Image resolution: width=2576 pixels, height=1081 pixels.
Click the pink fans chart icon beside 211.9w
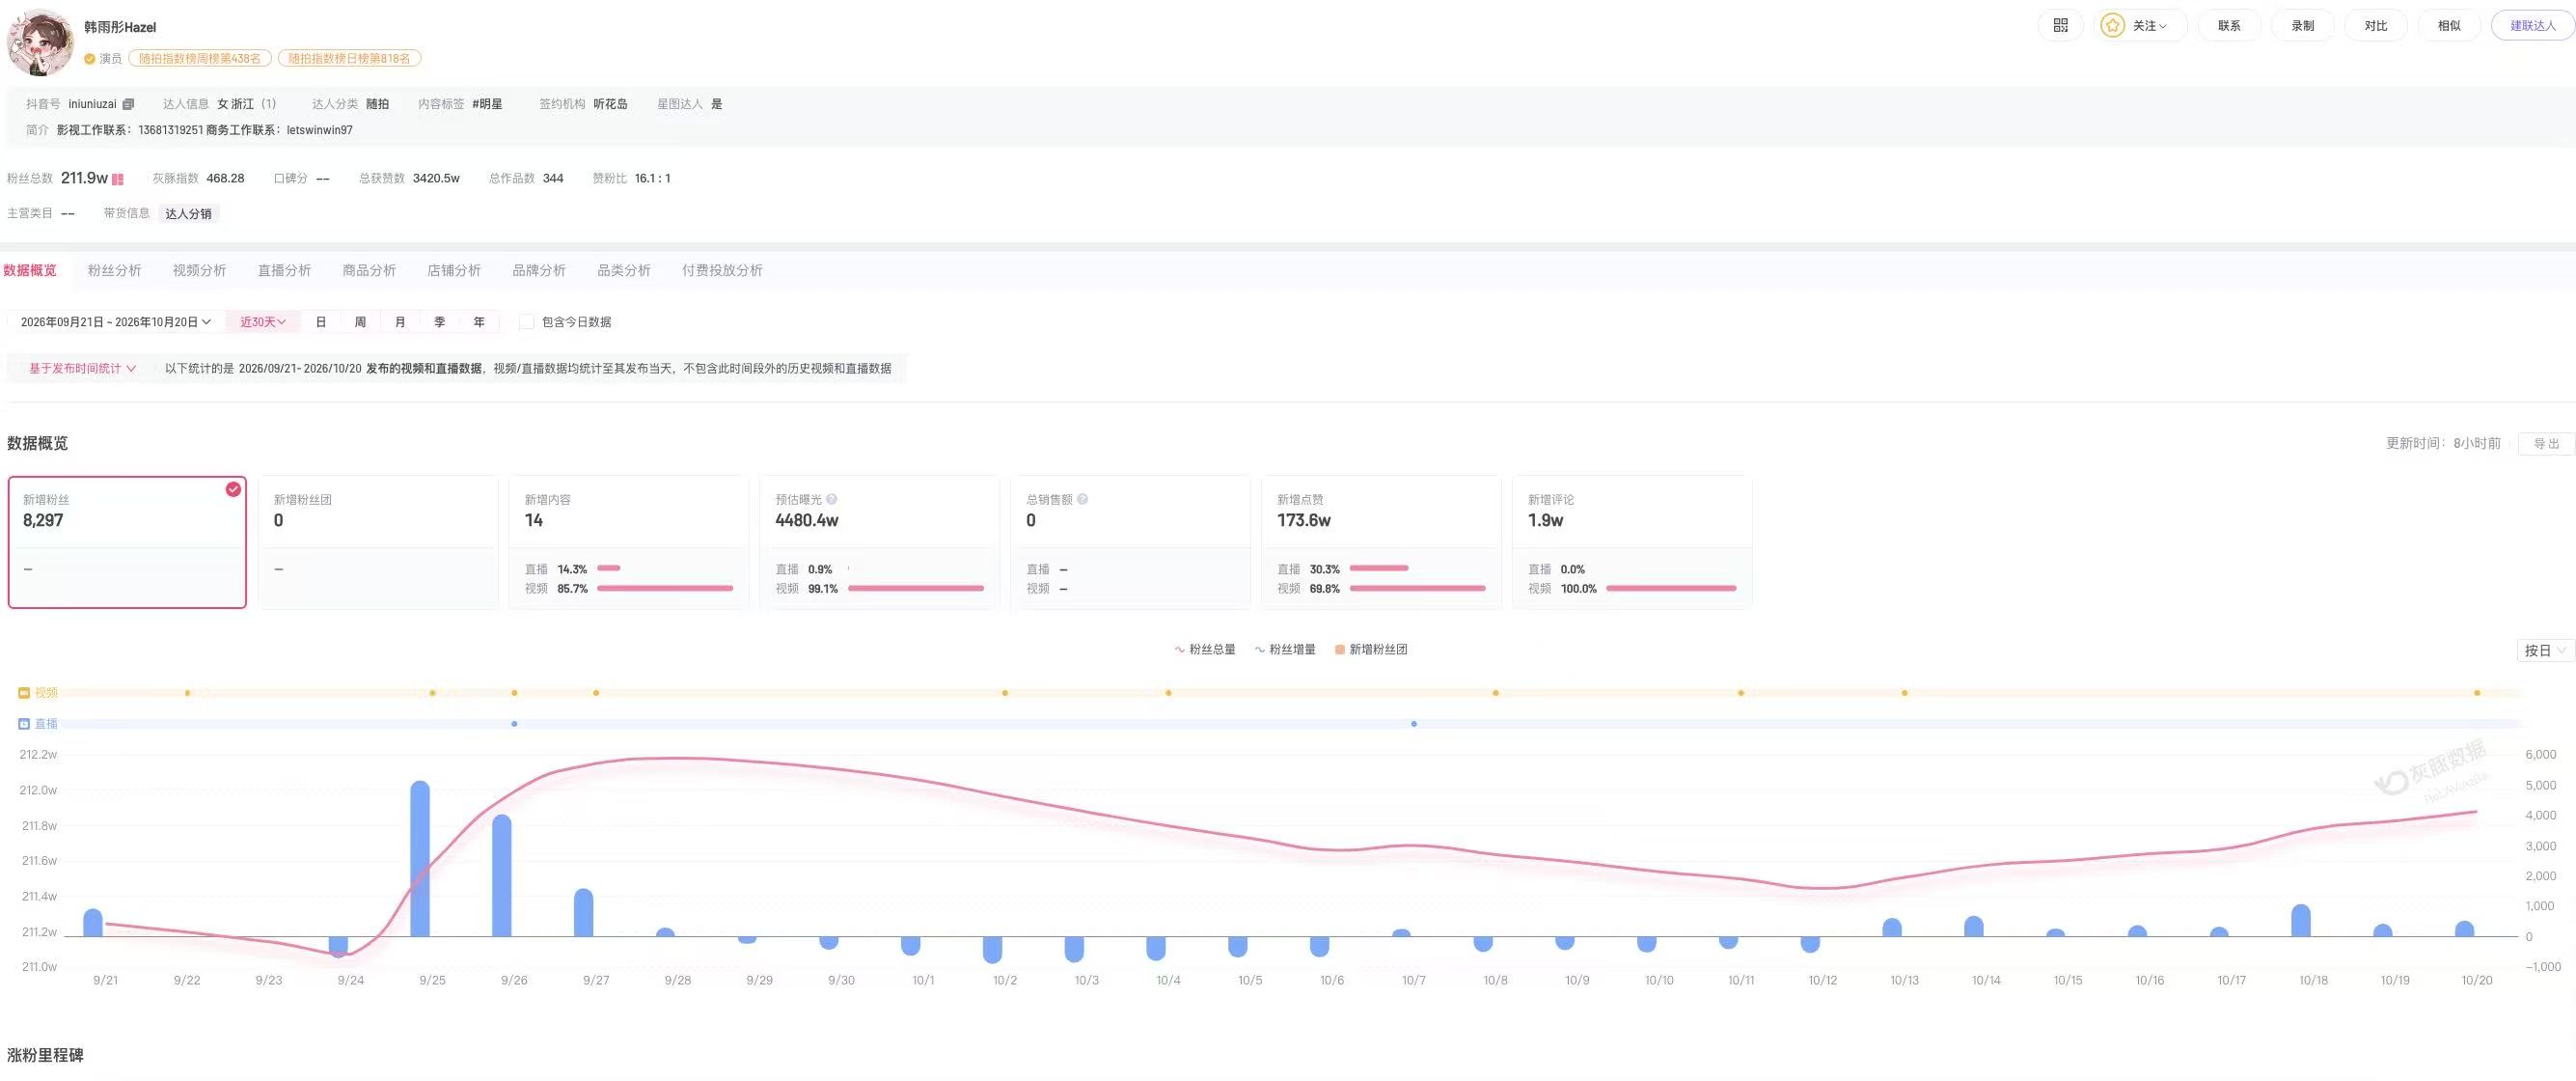(x=118, y=179)
